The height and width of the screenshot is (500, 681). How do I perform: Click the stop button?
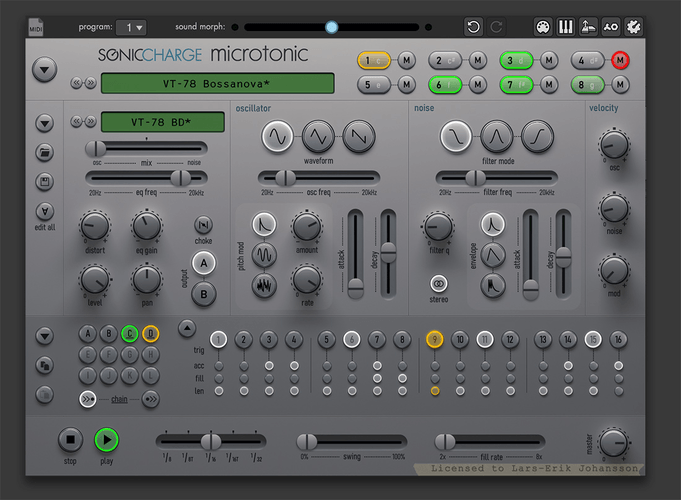[x=70, y=440]
